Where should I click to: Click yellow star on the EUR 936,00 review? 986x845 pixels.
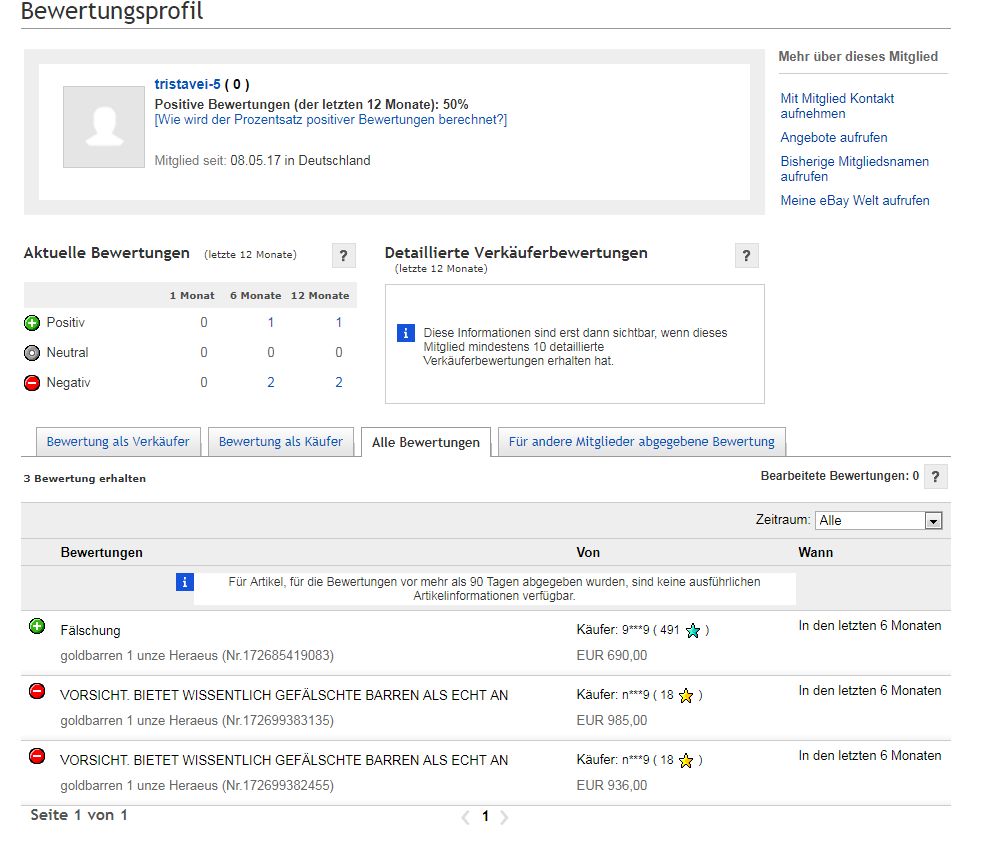(x=686, y=761)
